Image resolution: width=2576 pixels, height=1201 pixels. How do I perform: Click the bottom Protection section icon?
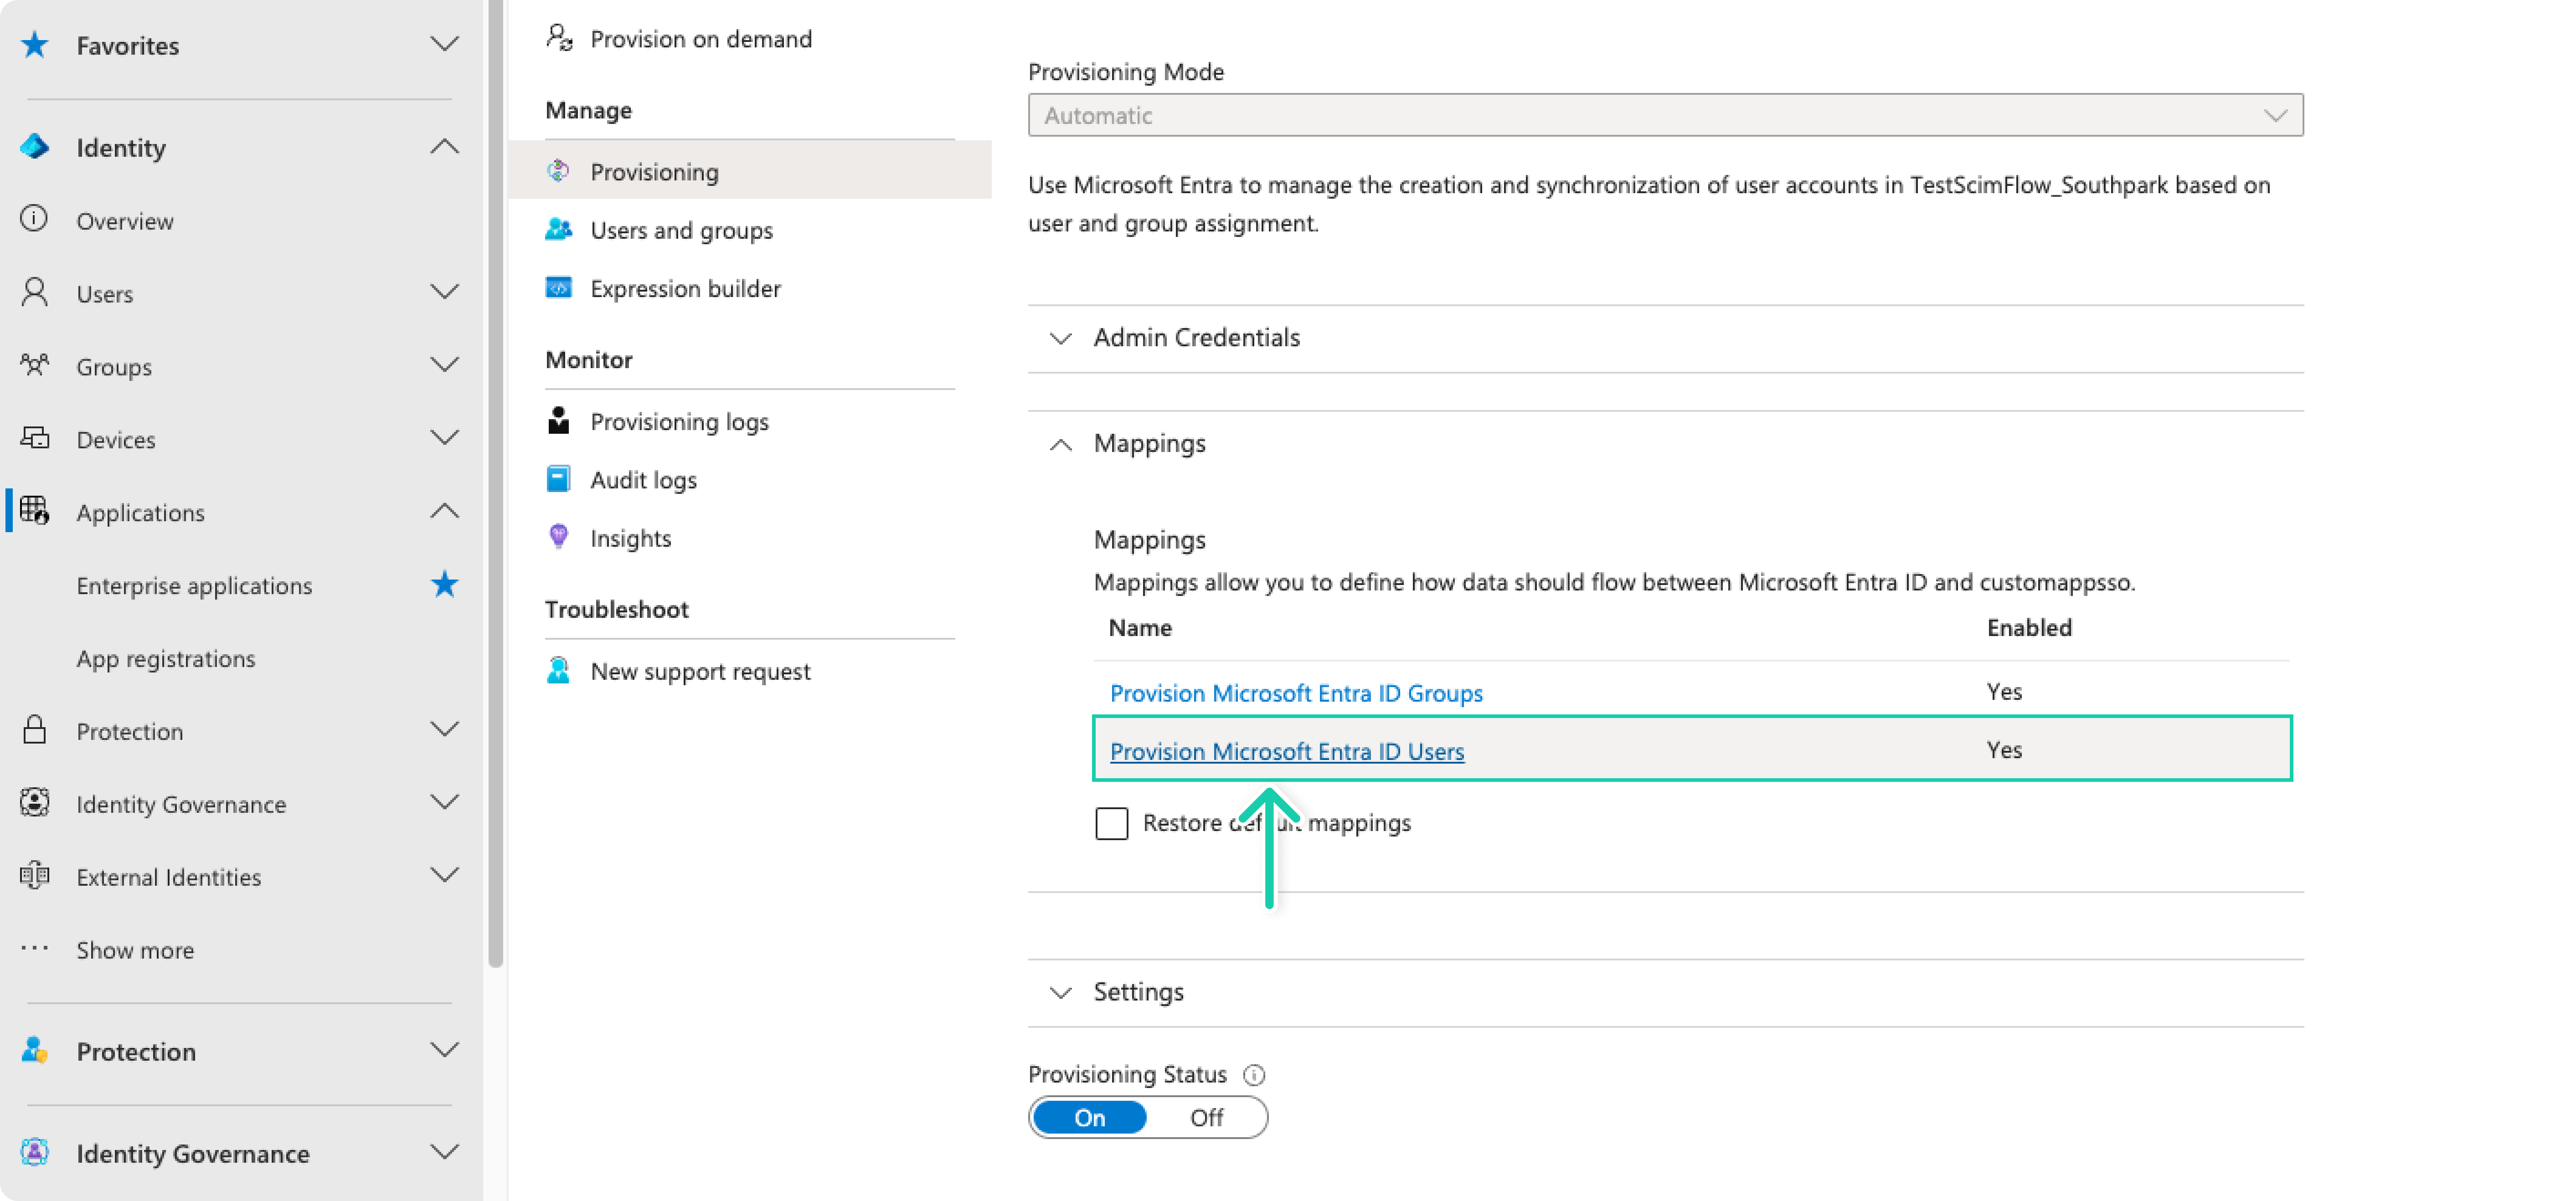(35, 1050)
